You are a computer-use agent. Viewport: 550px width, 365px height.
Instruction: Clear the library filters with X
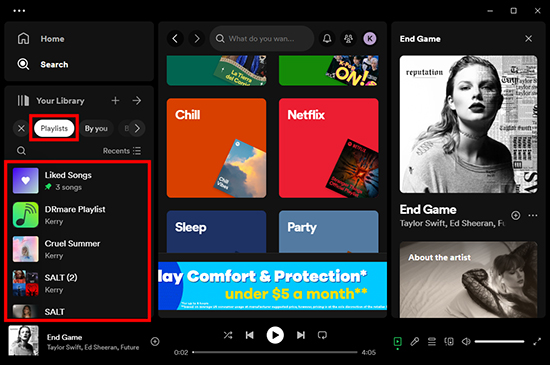point(21,128)
